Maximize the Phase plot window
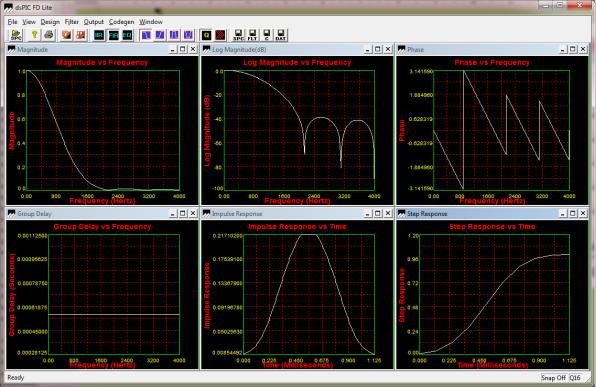This screenshot has width=596, height=387. pos(573,49)
